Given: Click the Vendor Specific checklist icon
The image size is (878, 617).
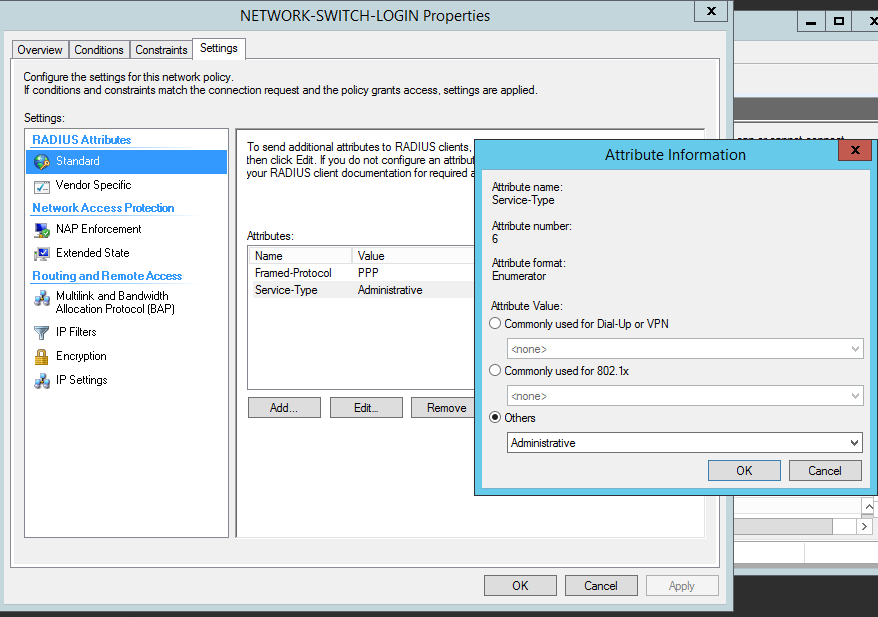Looking at the screenshot, I should pyautogui.click(x=42, y=186).
